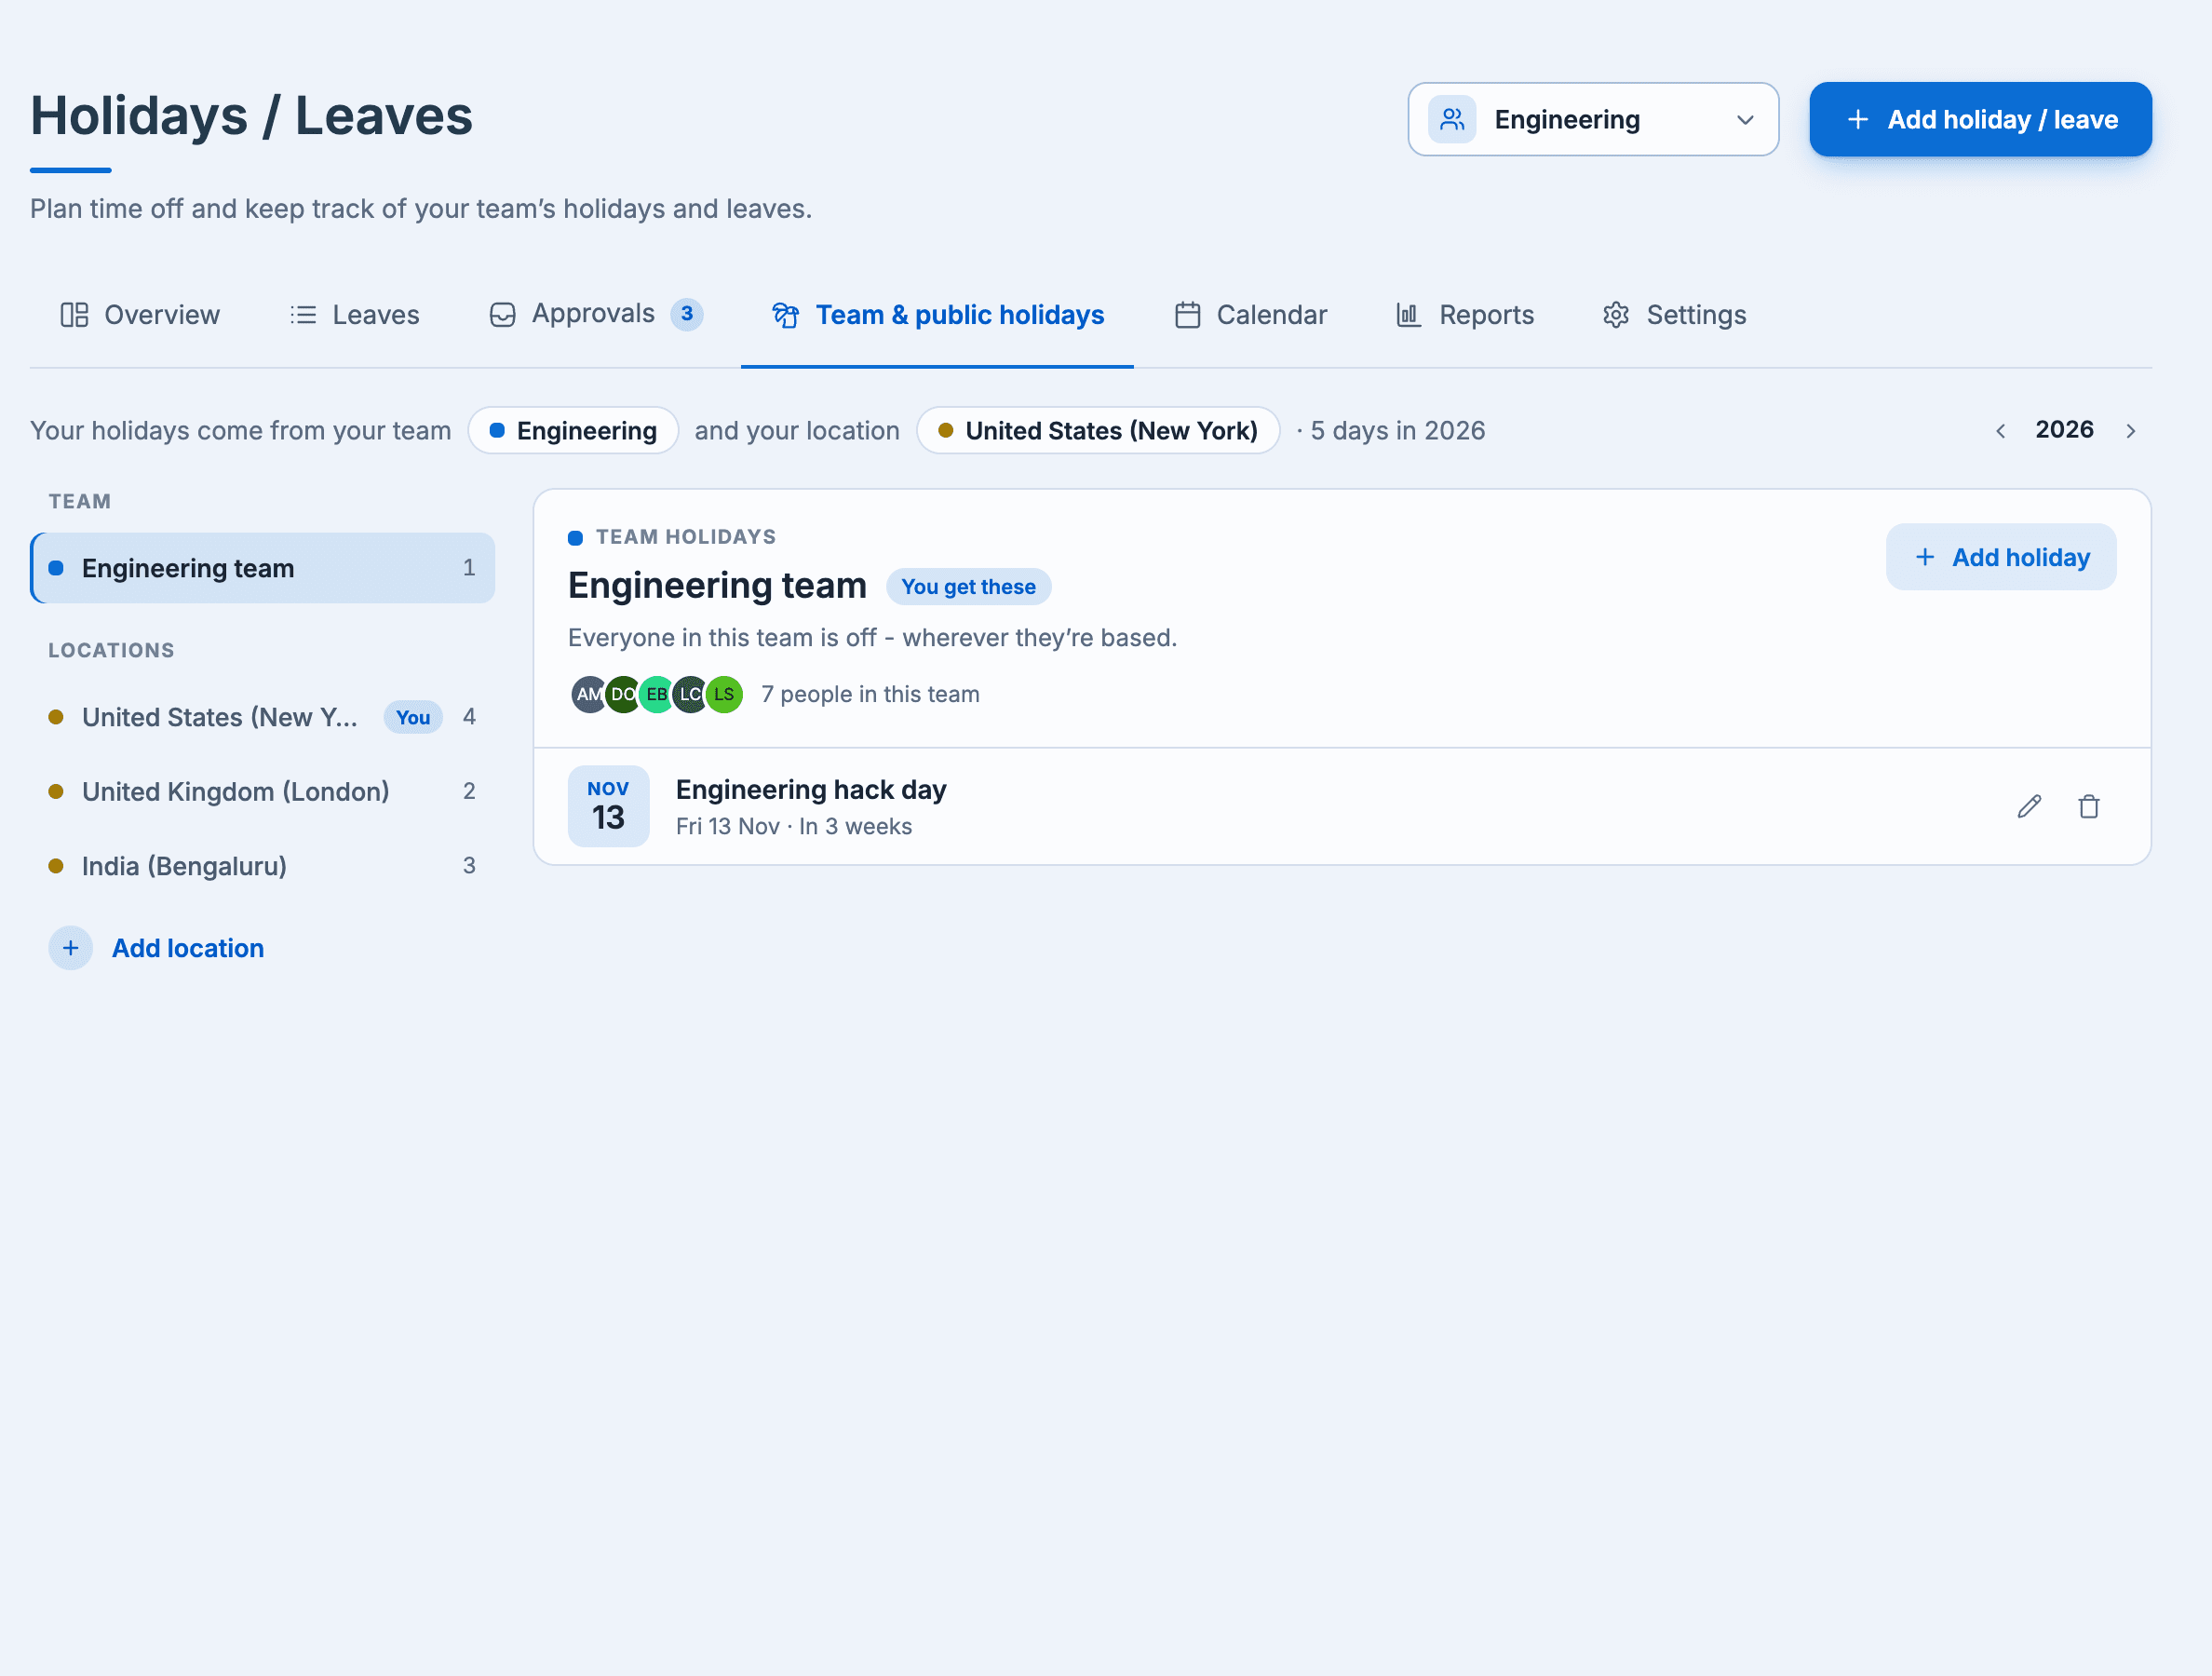
Task: Select India (Bengaluru) location
Action: 263,866
